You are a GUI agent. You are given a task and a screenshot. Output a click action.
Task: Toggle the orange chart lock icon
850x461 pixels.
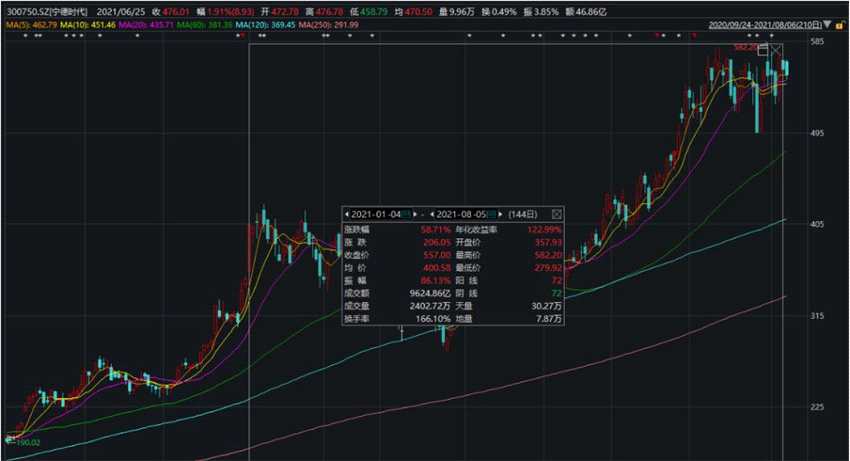[841, 25]
